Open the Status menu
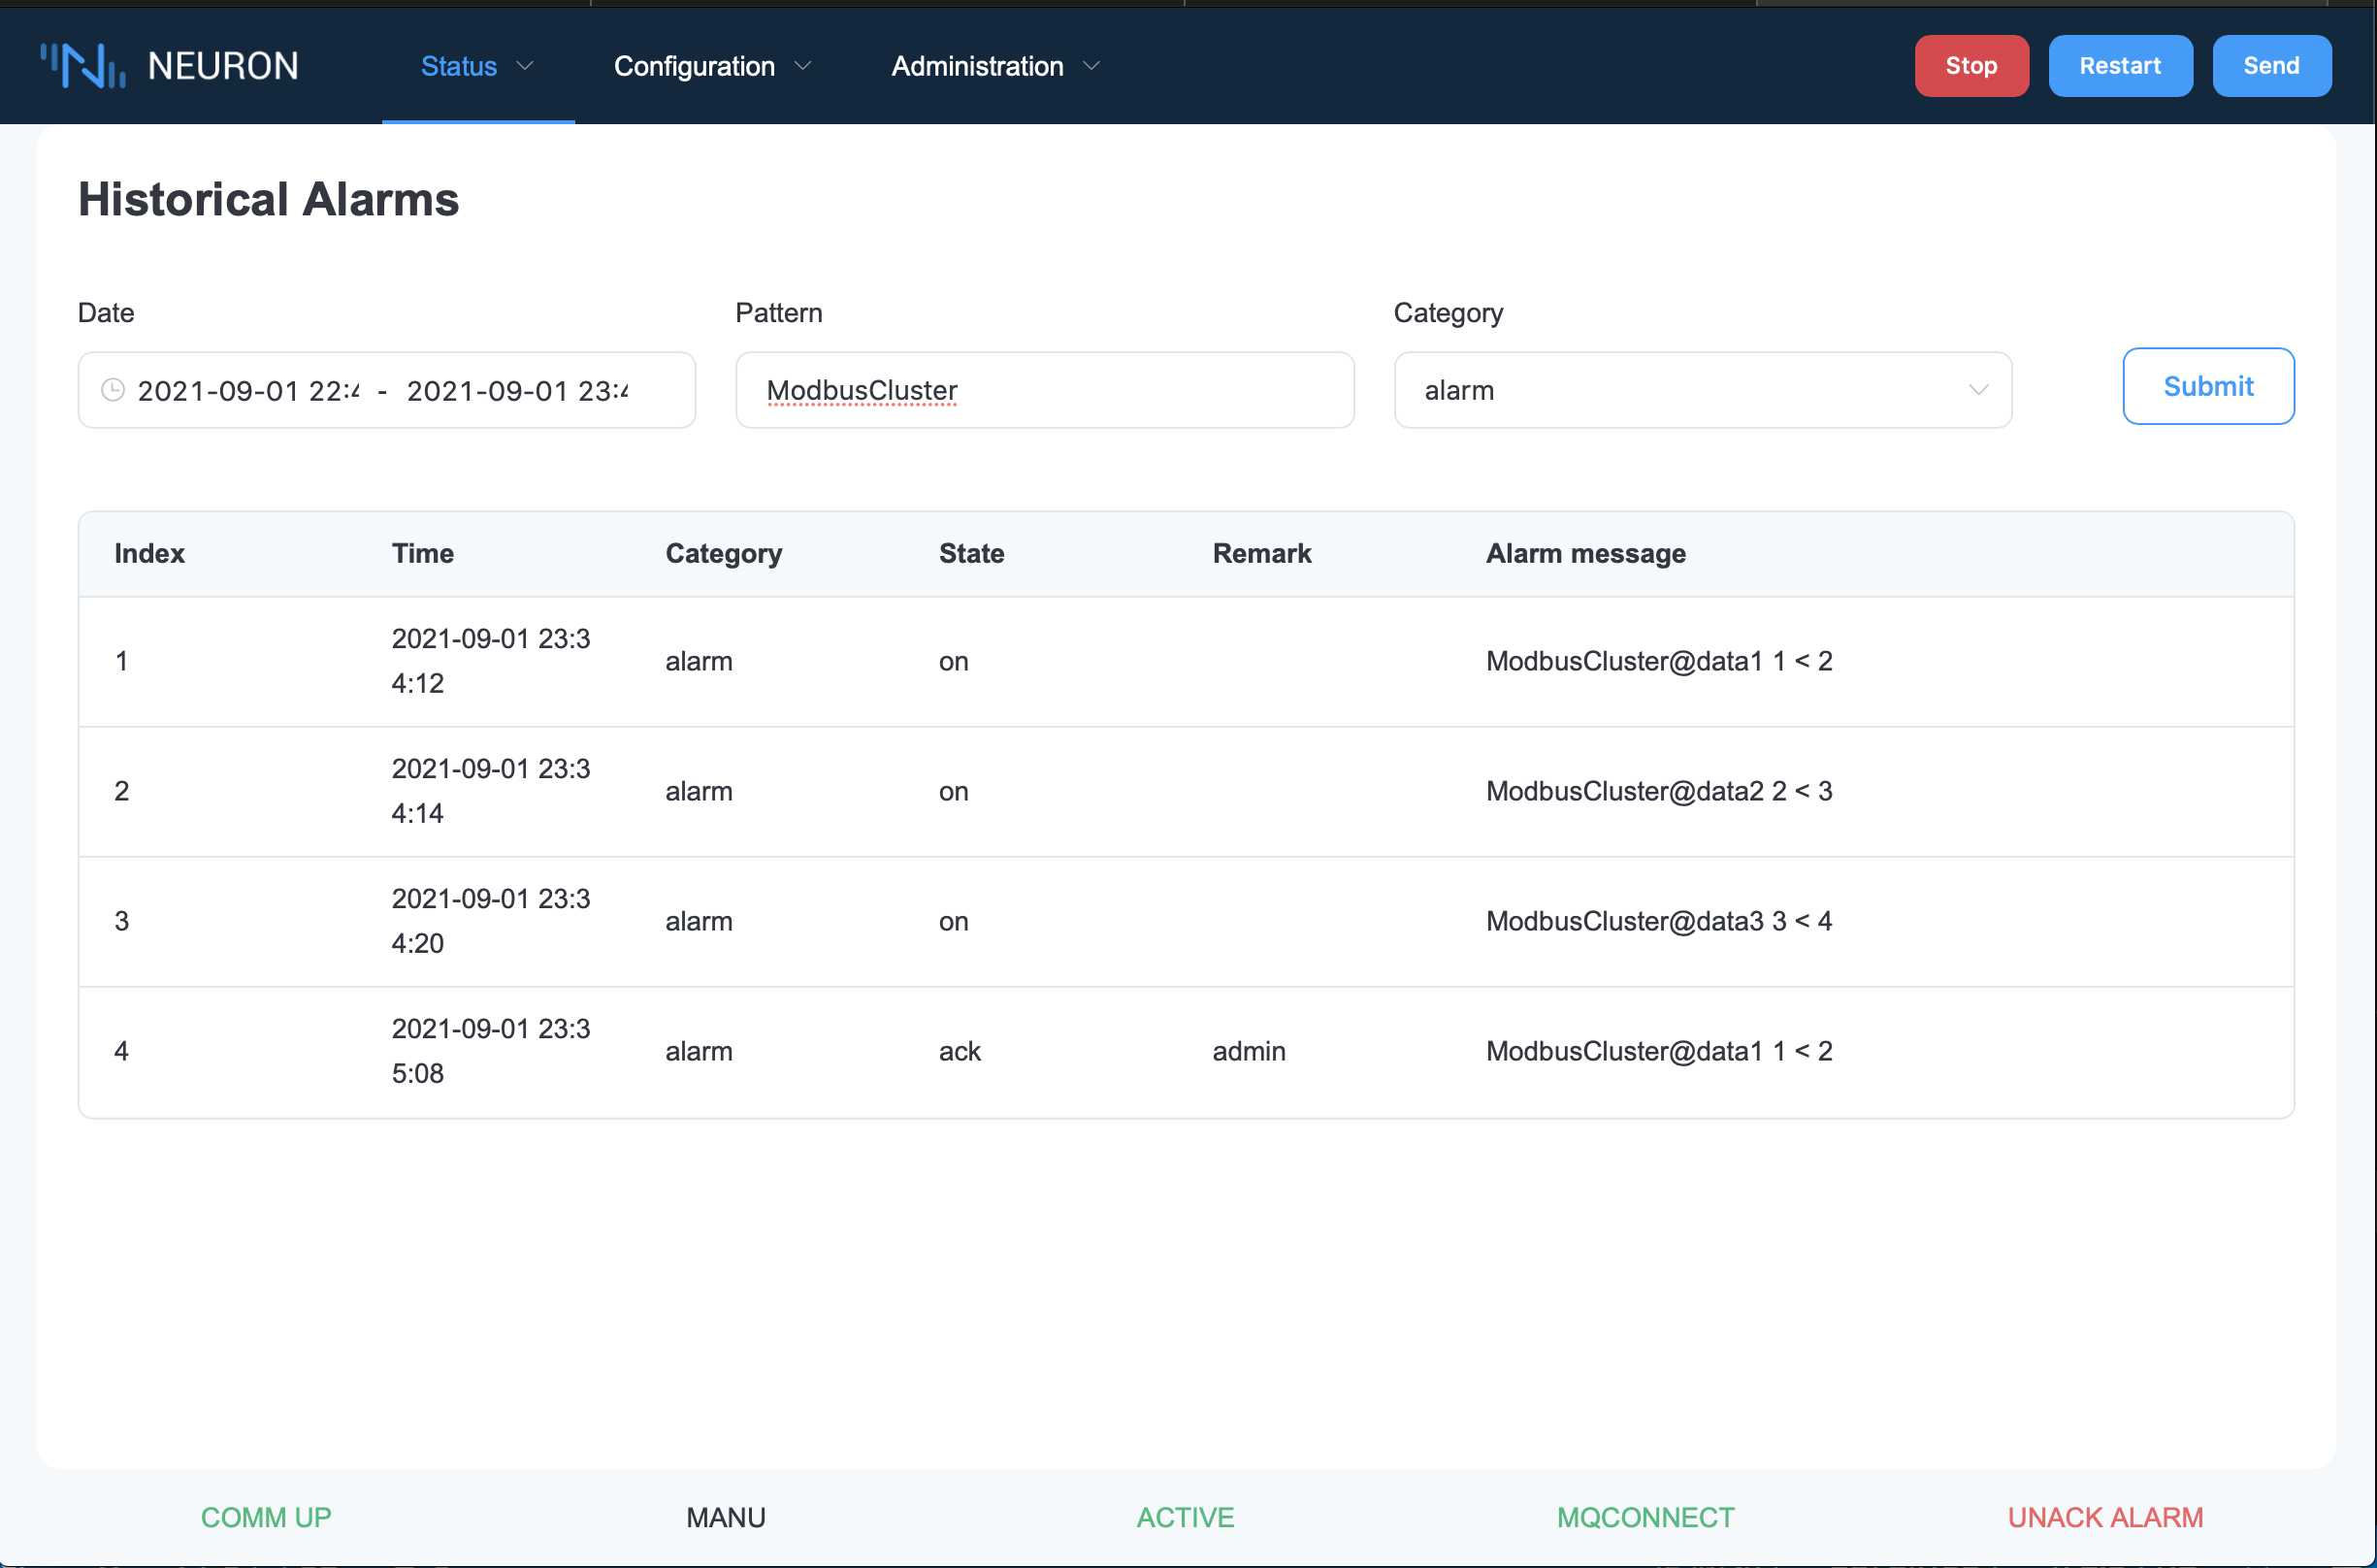The width and height of the screenshot is (2377, 1568). (x=478, y=66)
